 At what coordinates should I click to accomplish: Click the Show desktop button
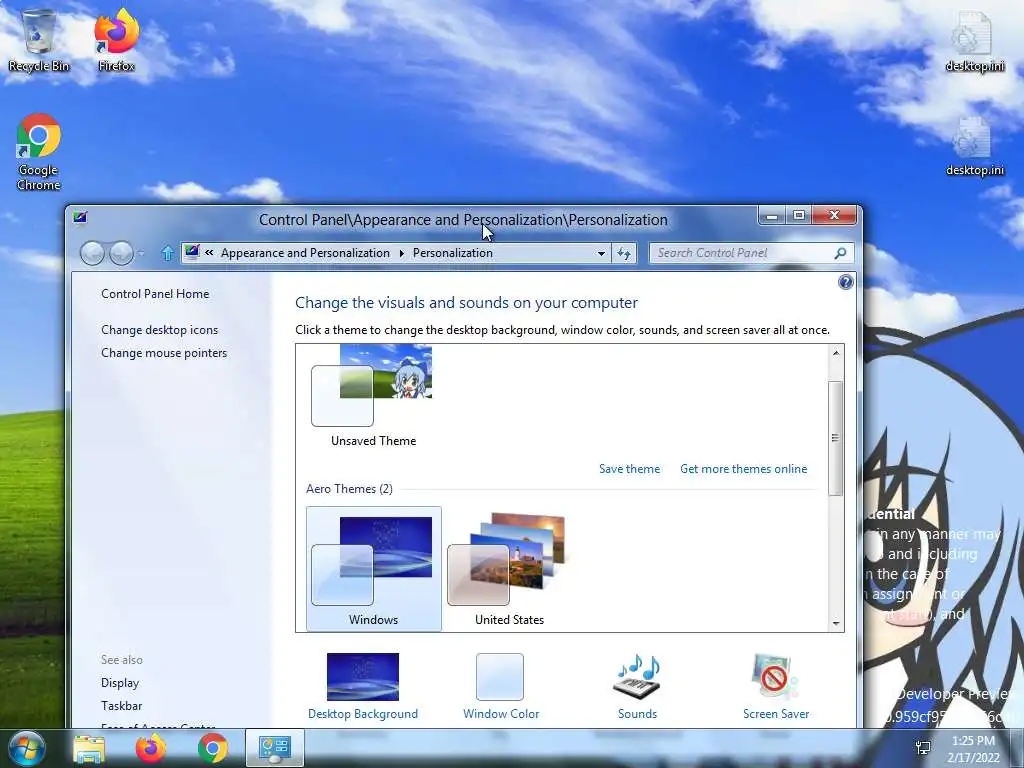coord(1016,748)
